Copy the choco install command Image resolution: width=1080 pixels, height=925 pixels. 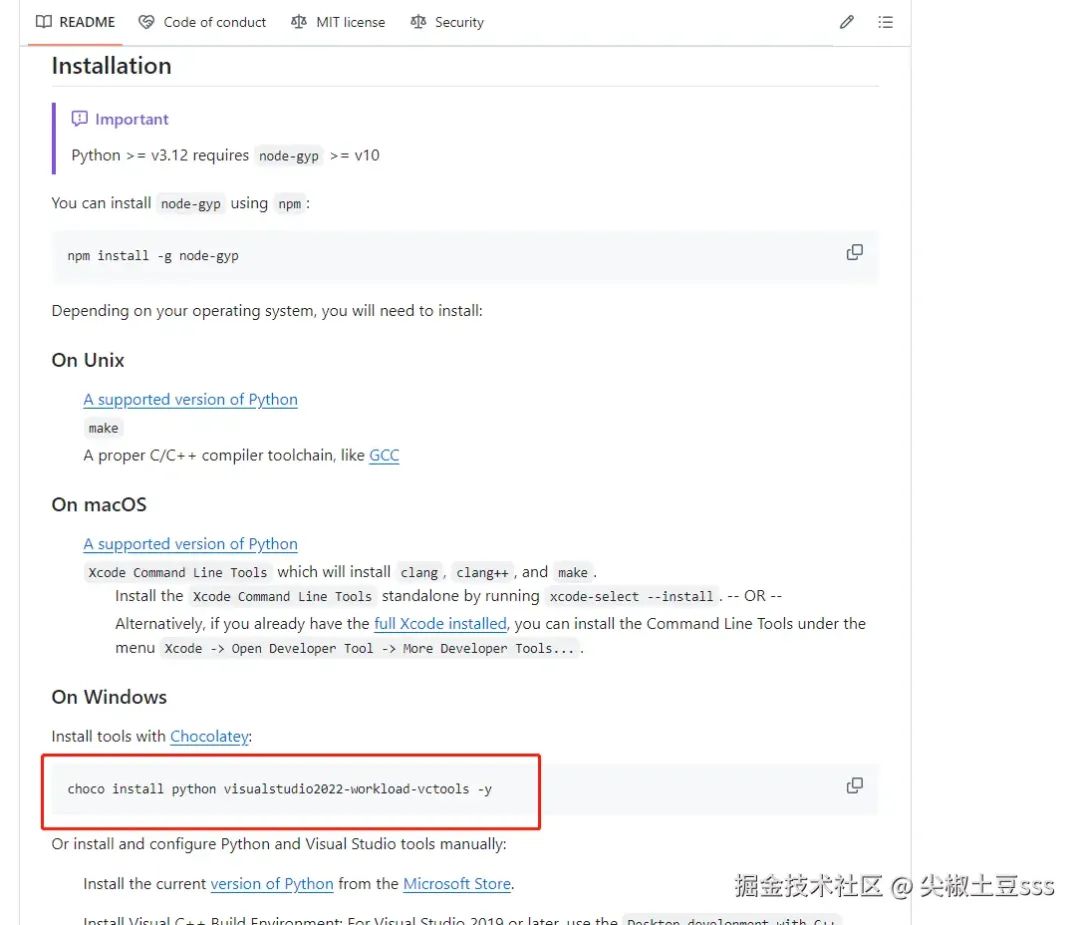click(854, 786)
